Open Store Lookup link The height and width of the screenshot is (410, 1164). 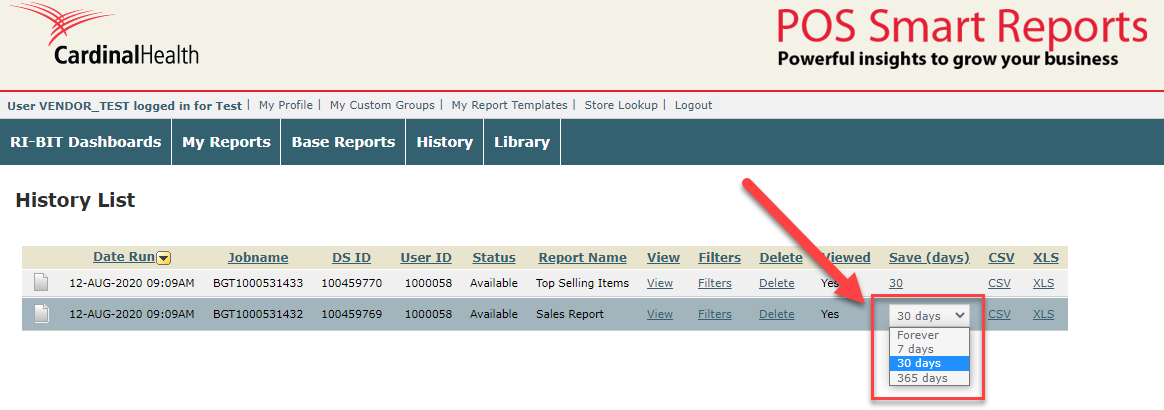(x=621, y=105)
